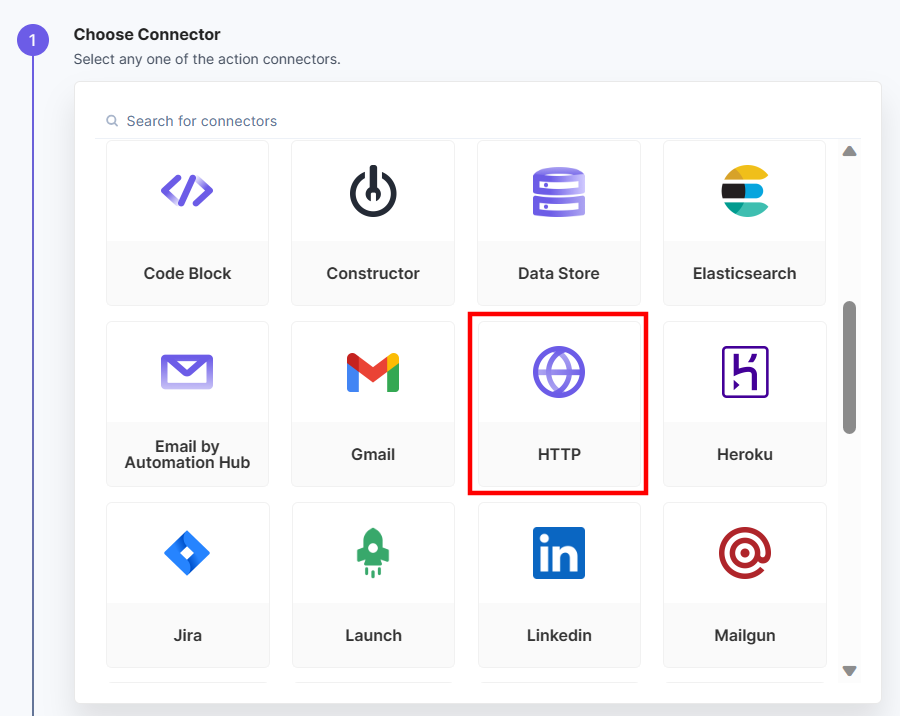
Task: Click the step 1 circle indicator
Action: point(33,41)
